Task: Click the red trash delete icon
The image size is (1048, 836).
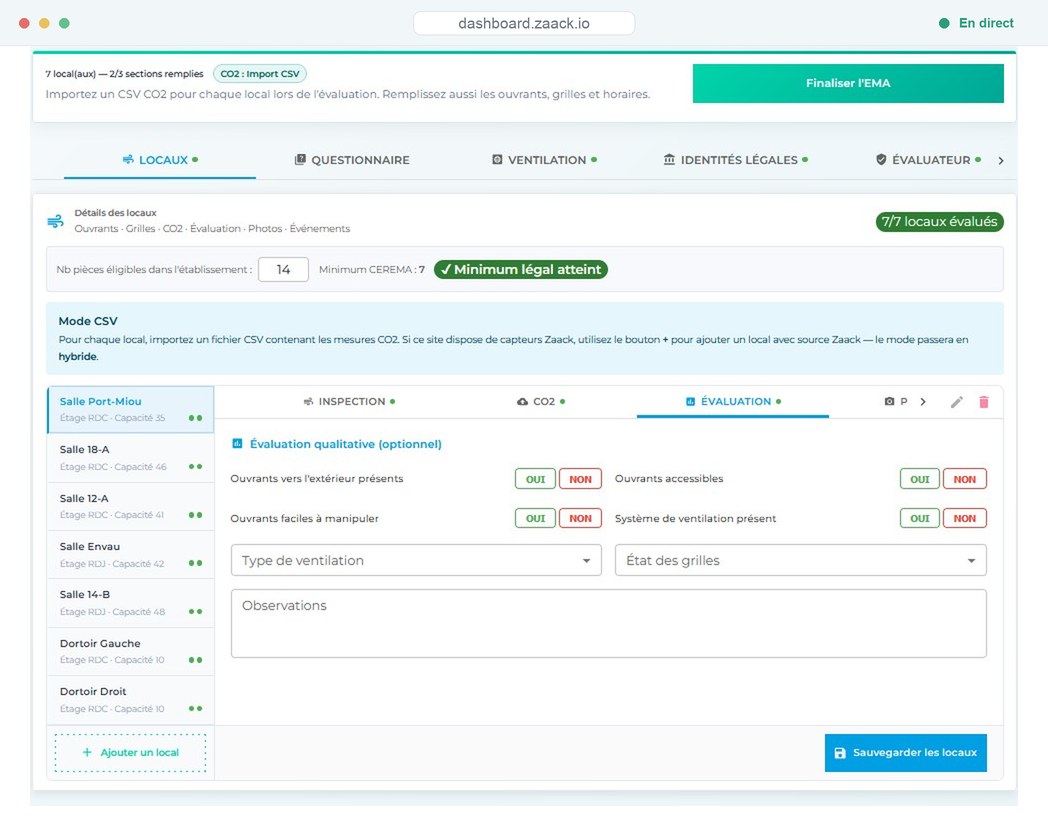Action: click(x=983, y=402)
